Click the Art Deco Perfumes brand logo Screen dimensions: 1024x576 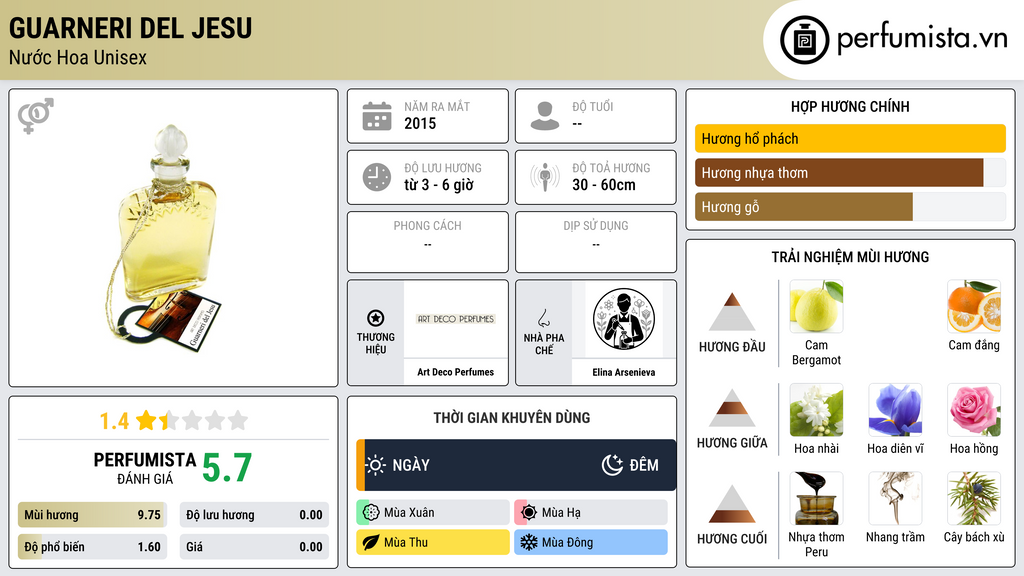point(456,319)
